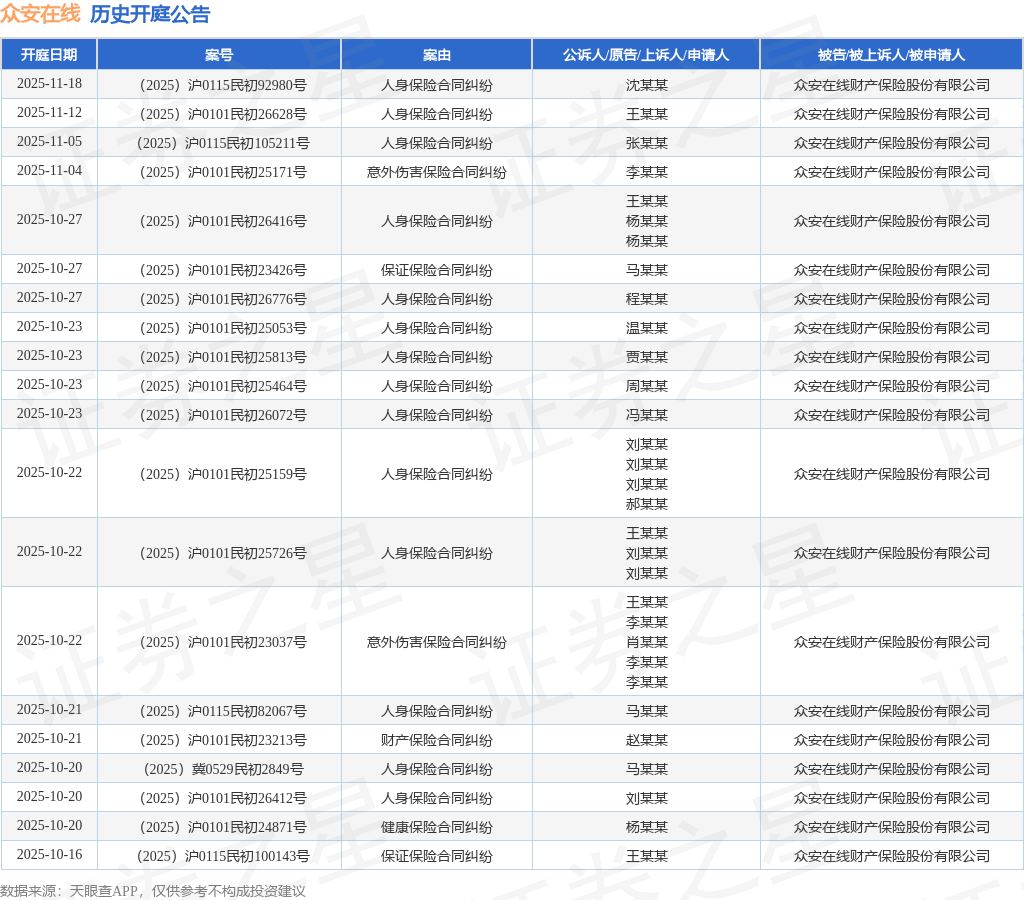Select case number 沪0101民初23213号
This screenshot has height=900, width=1024.
pyautogui.click(x=223, y=741)
